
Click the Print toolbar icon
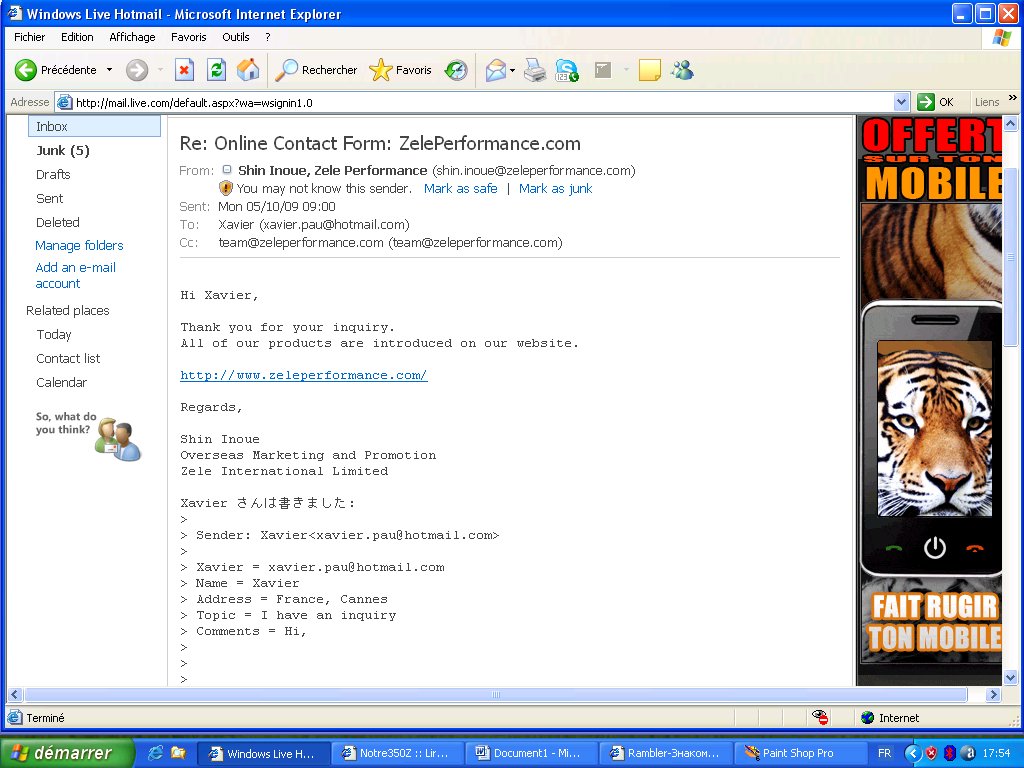[536, 70]
